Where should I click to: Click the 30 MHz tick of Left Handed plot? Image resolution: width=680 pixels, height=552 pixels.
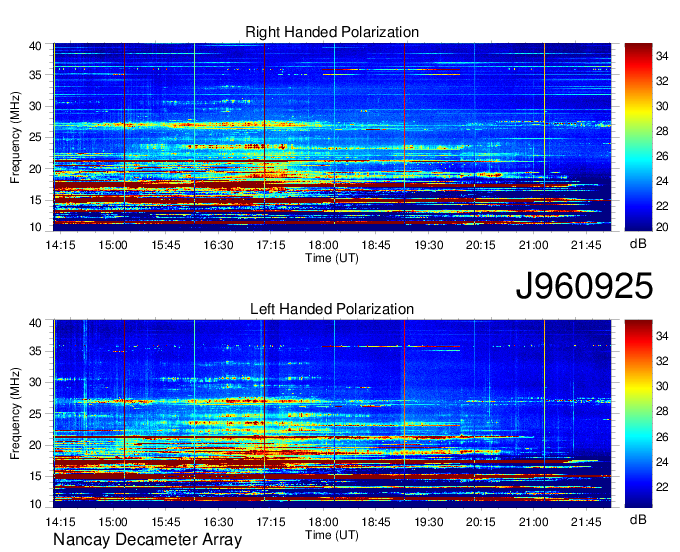pyautogui.click(x=35, y=382)
